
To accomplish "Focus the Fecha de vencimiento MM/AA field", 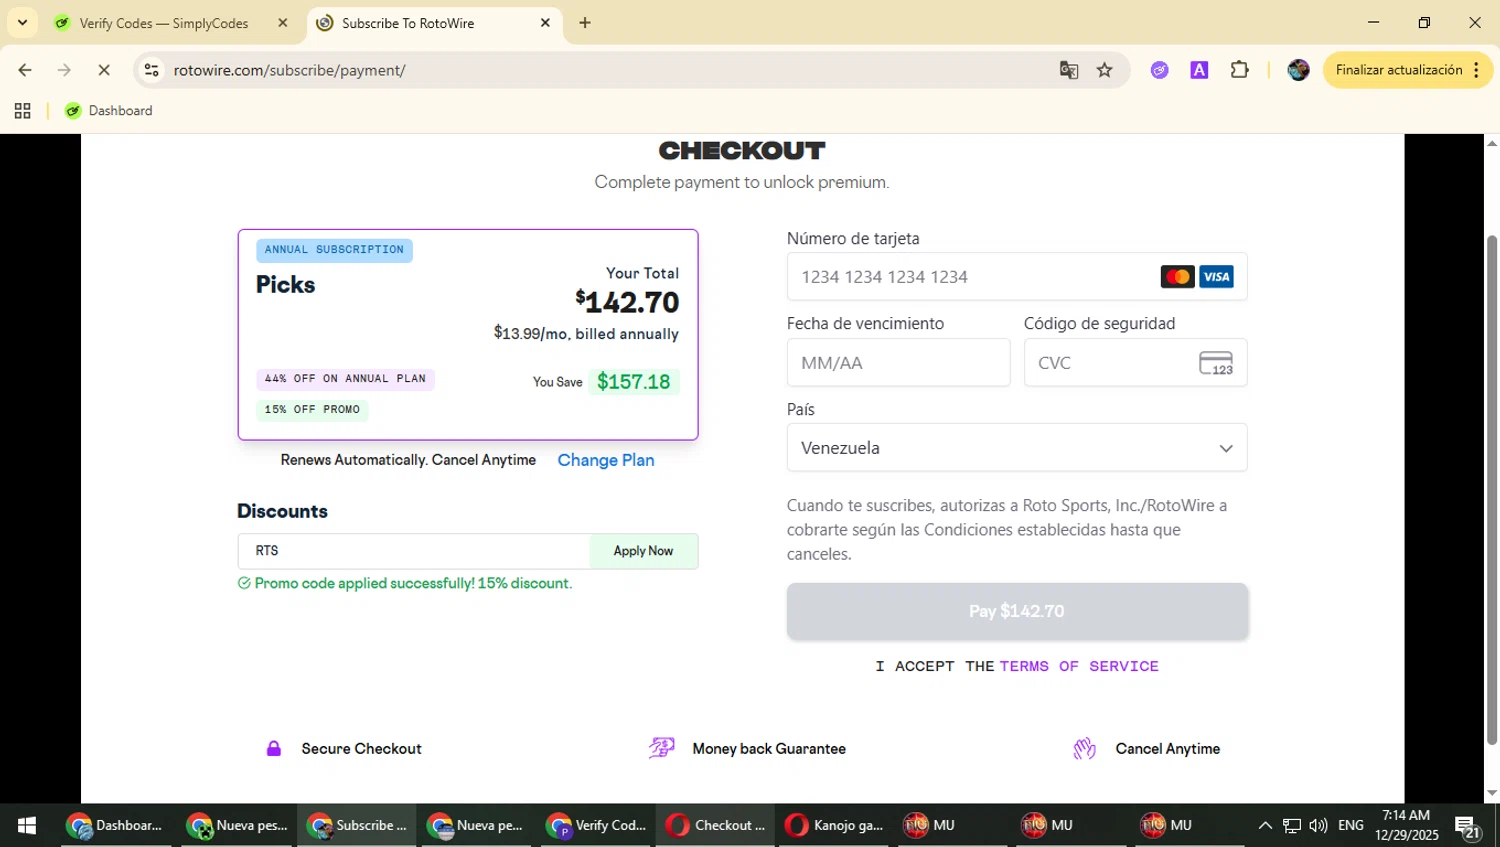I will pos(898,363).
